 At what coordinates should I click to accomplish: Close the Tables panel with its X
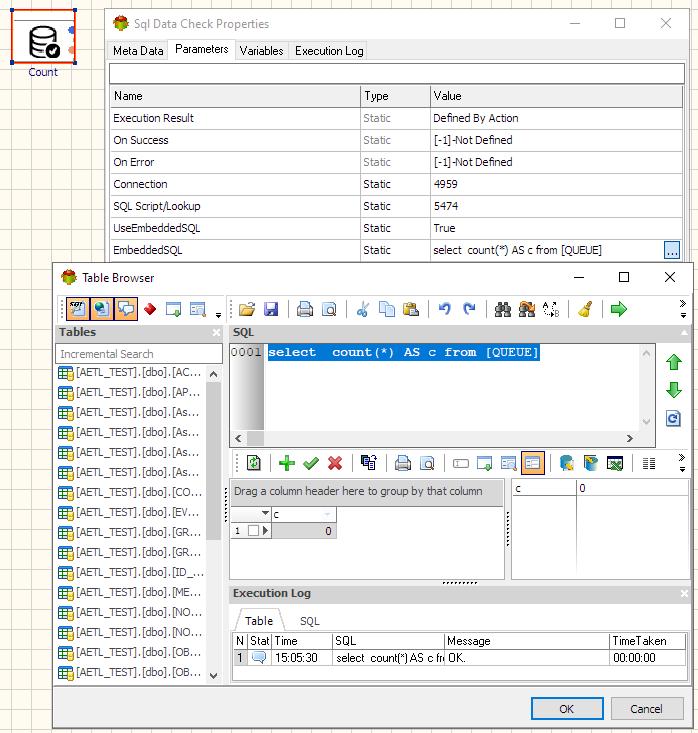click(x=216, y=332)
